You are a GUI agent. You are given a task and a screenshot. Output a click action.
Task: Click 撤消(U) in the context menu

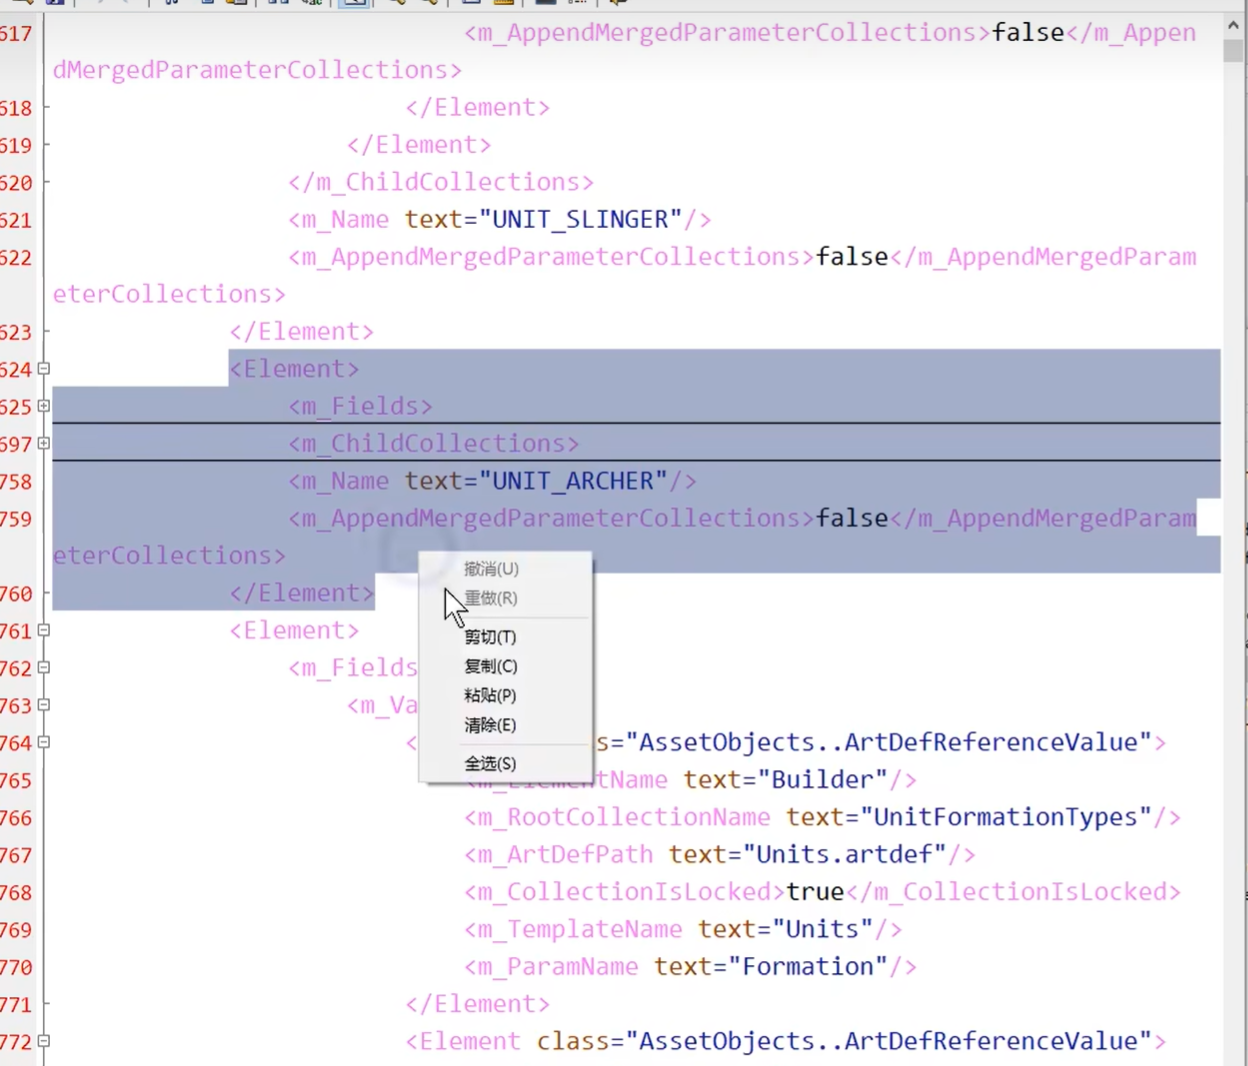pos(491,569)
